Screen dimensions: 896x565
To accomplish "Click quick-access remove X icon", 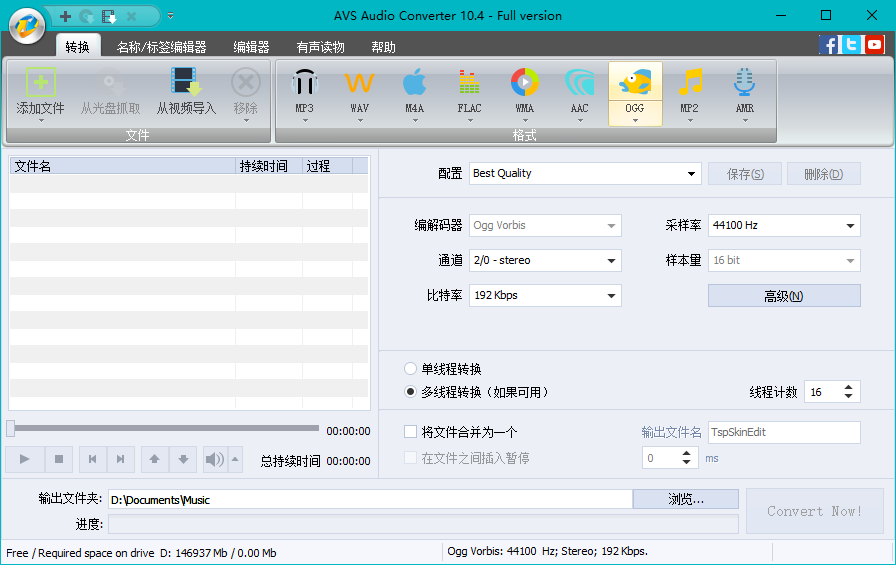I will (131, 17).
